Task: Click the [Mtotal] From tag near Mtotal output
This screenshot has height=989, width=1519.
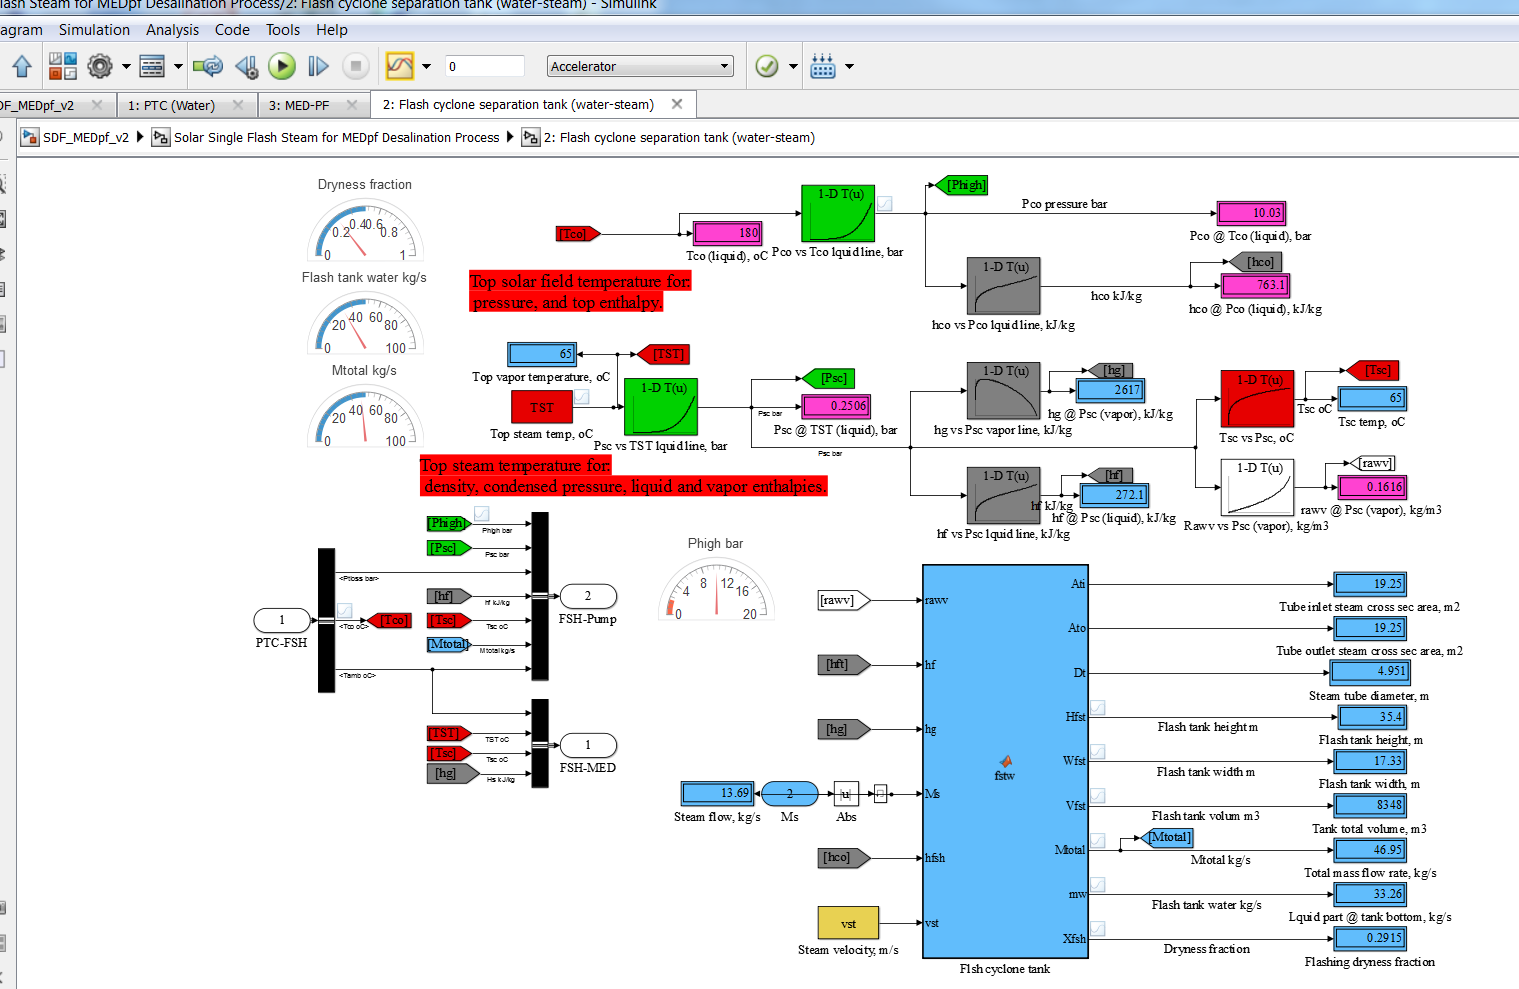Action: (1168, 838)
